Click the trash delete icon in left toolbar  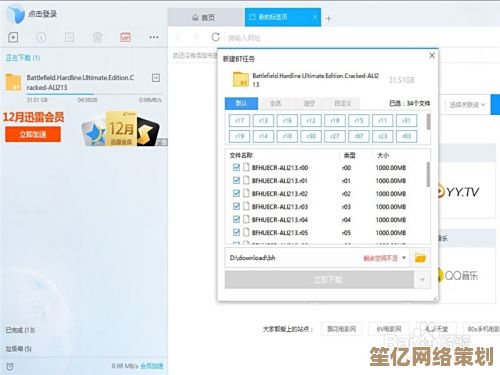pyautogui.click(x=97, y=37)
